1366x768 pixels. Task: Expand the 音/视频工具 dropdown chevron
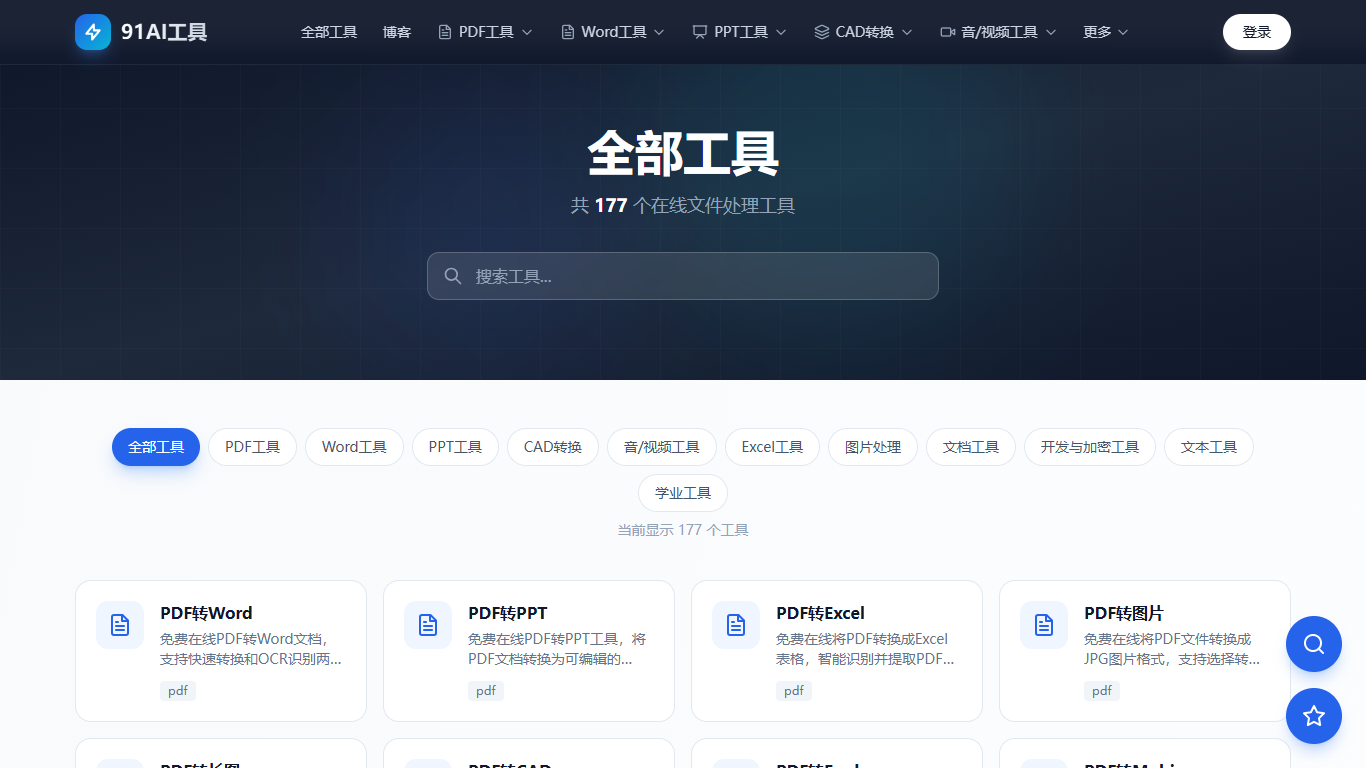click(x=1051, y=32)
